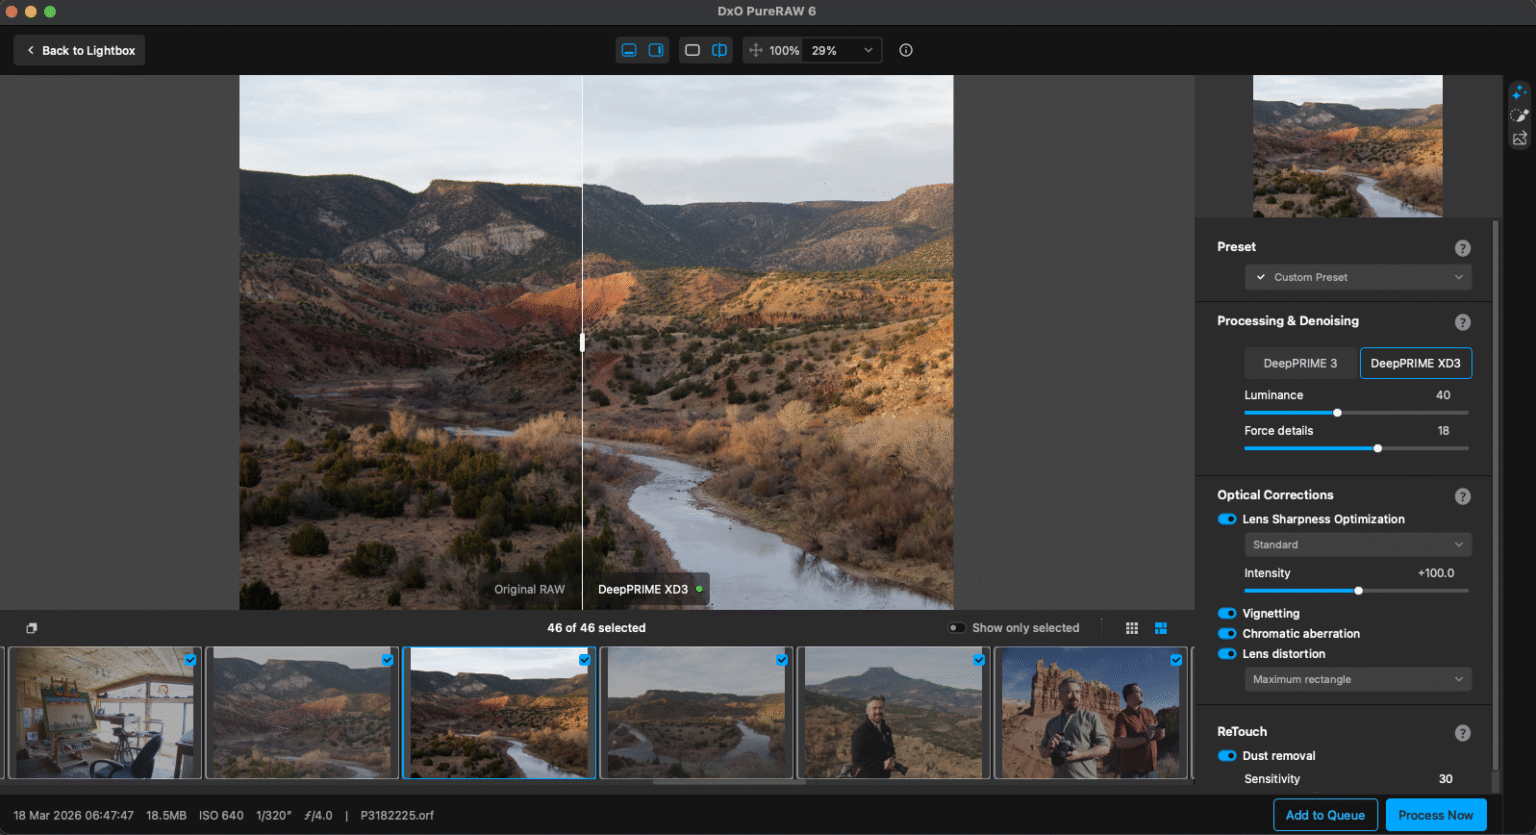Click the stacked squares icon above filmstrip
Screen dimensions: 1536x835
32,628
